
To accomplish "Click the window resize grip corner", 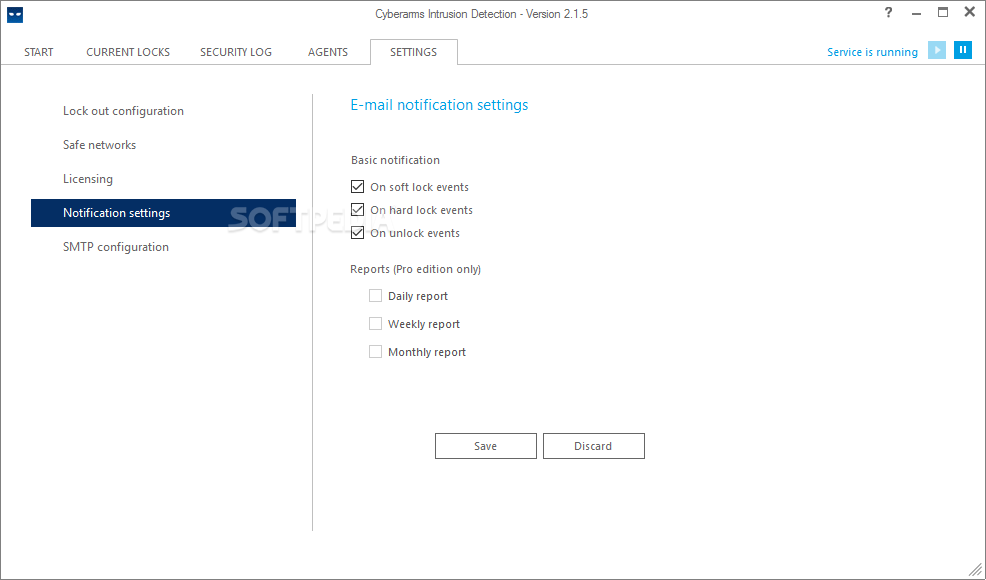I will [x=975, y=569].
